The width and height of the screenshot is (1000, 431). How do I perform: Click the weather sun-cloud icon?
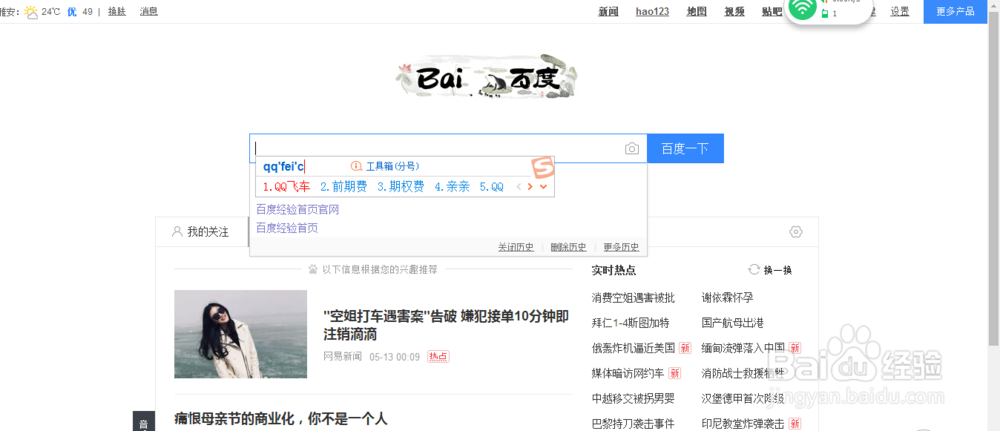31,11
